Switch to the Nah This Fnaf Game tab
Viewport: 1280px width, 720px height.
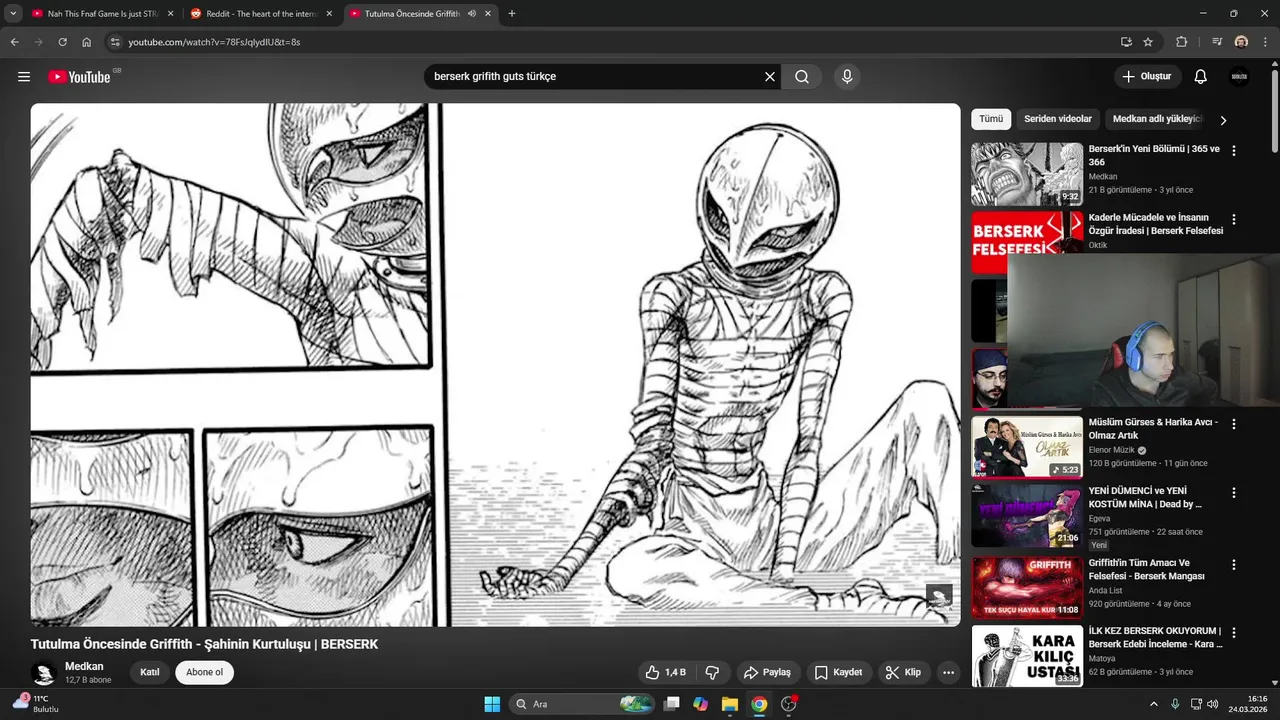pos(104,14)
